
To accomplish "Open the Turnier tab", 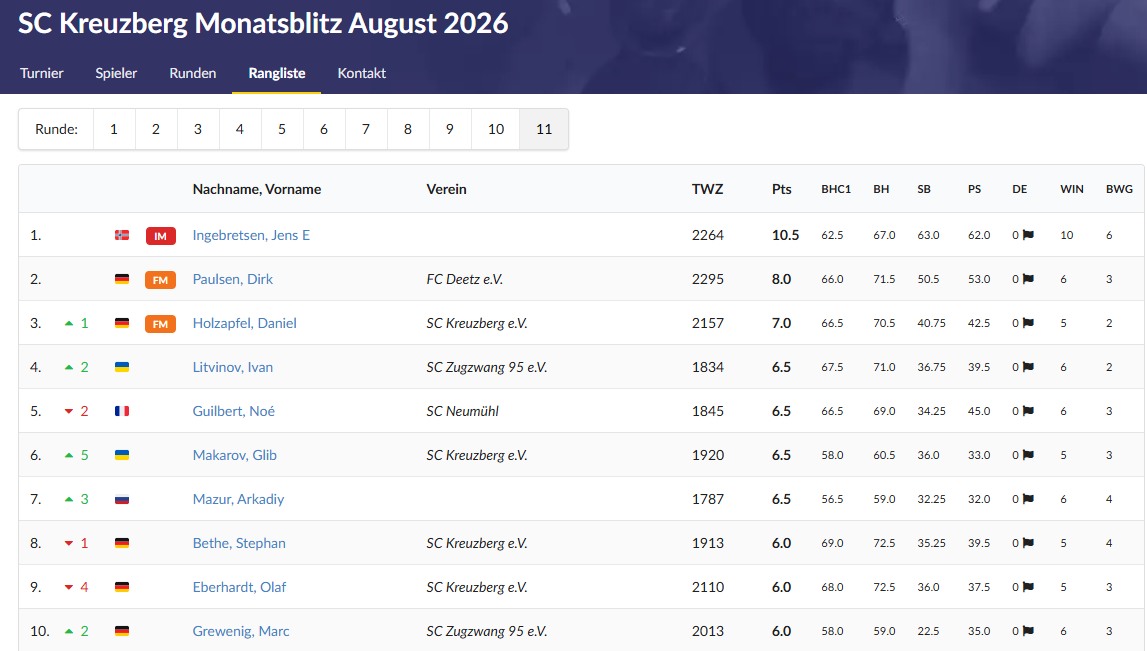I will point(42,73).
